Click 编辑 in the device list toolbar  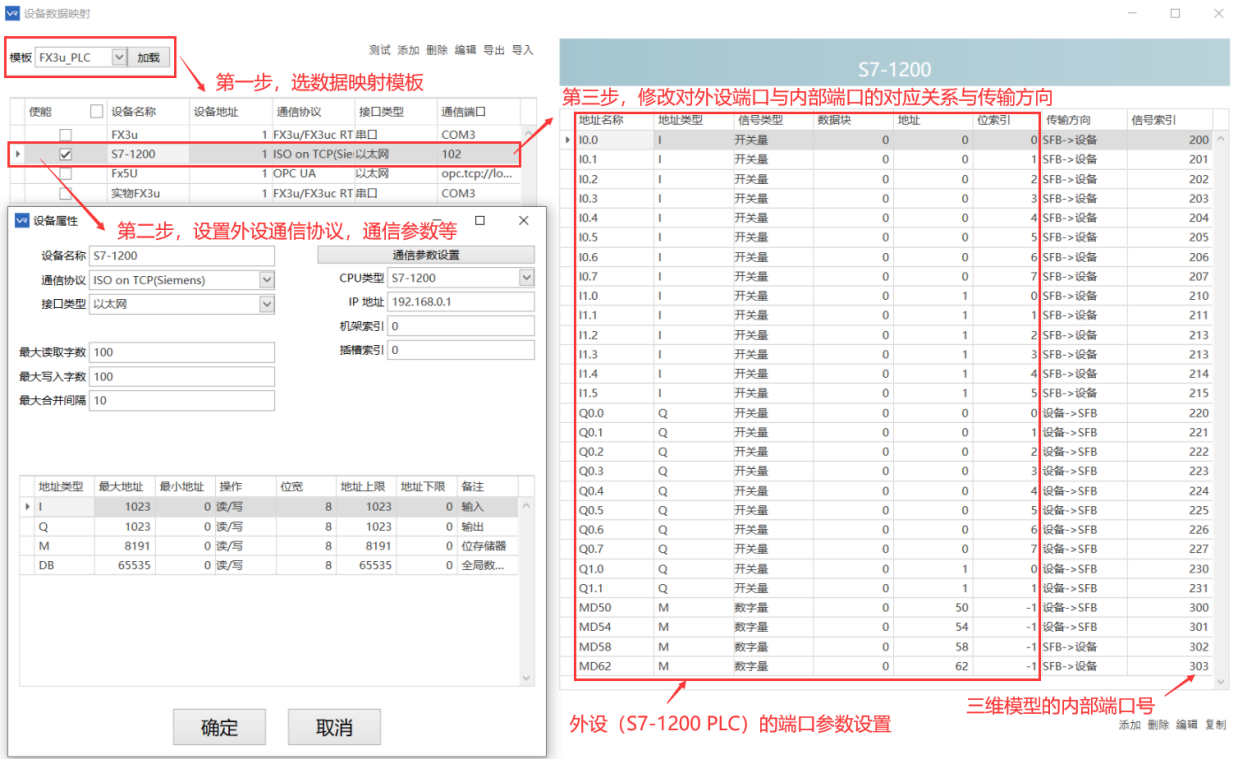[x=465, y=50]
